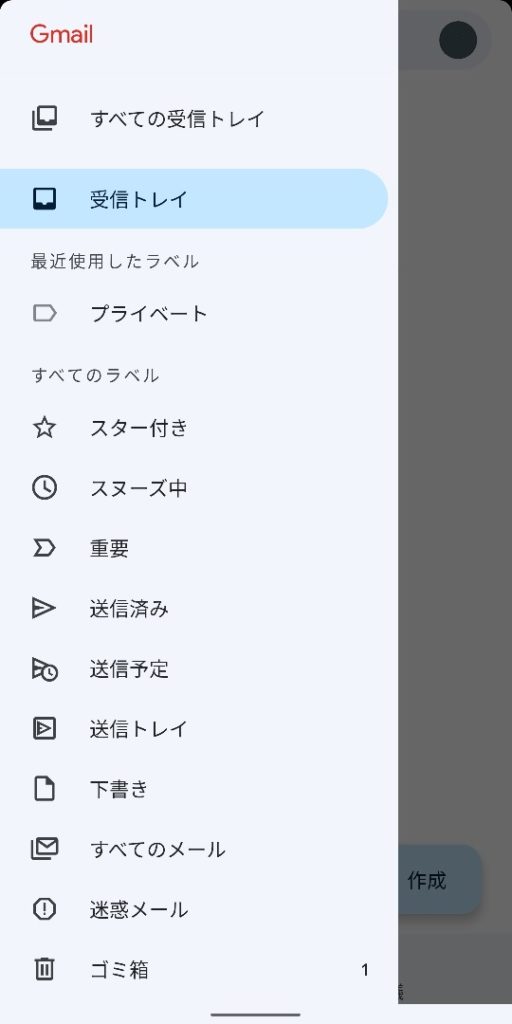Screen dimensions: 512x1024
Task: Open starred mail via star icon
Action: point(44,428)
